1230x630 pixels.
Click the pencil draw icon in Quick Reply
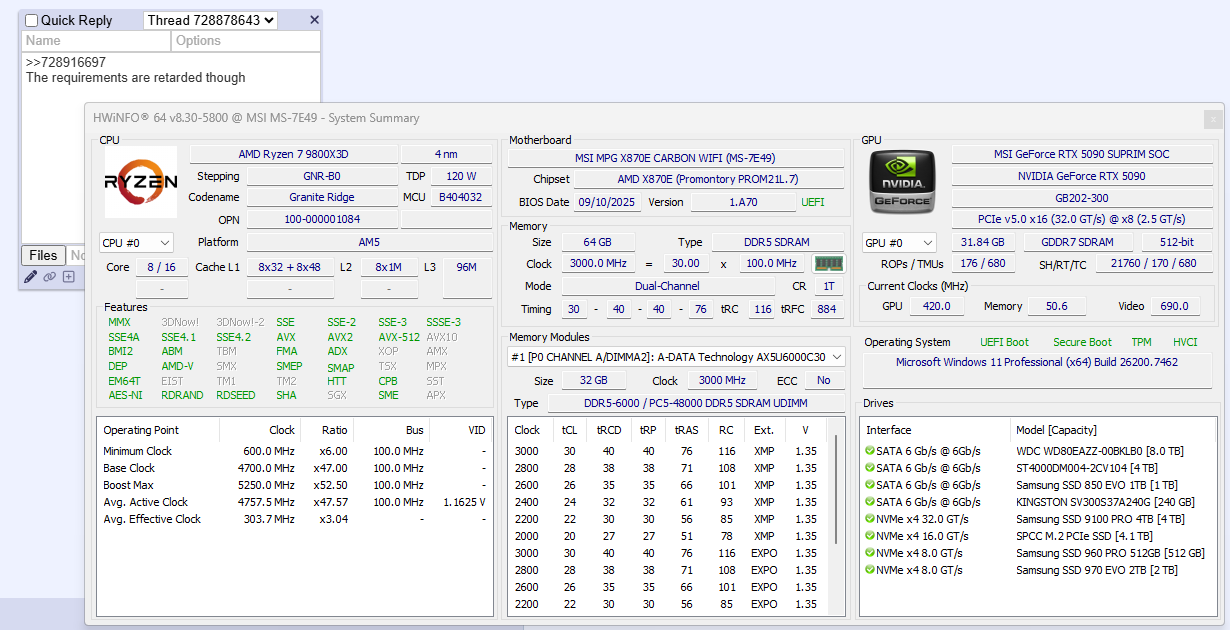tap(30, 277)
